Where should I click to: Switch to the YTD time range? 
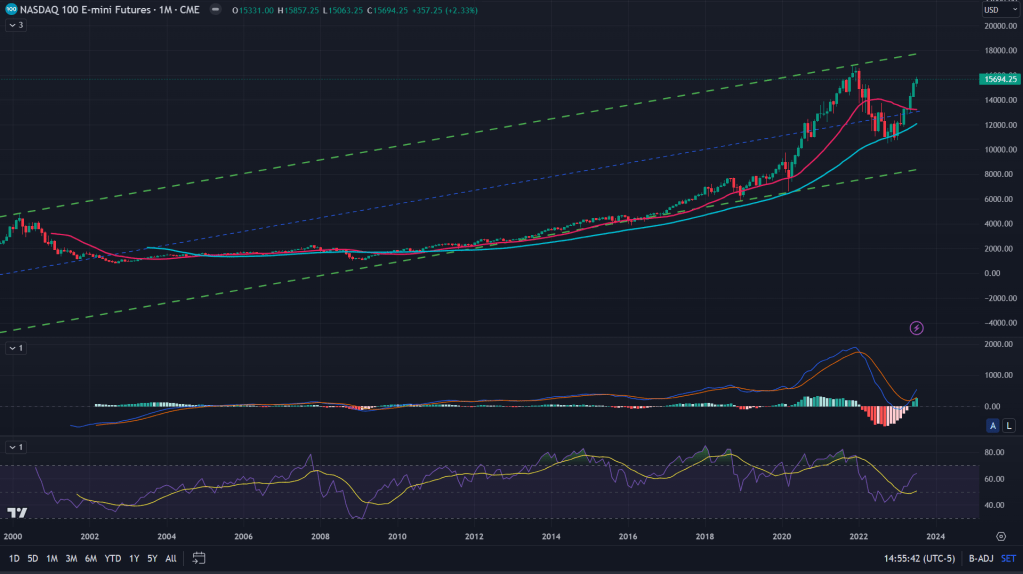111,557
